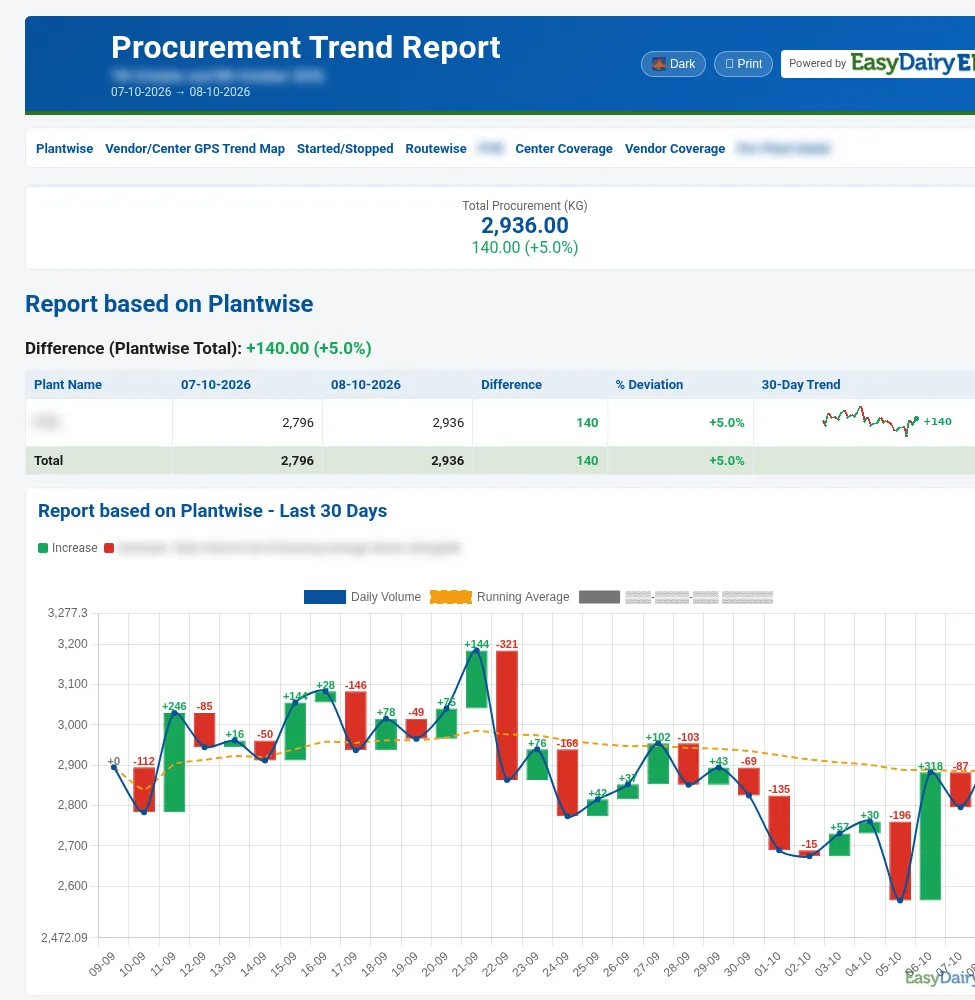Click the date range 07-10-2026 → 08-10-2026
The height and width of the screenshot is (1000, 975).
[180, 92]
